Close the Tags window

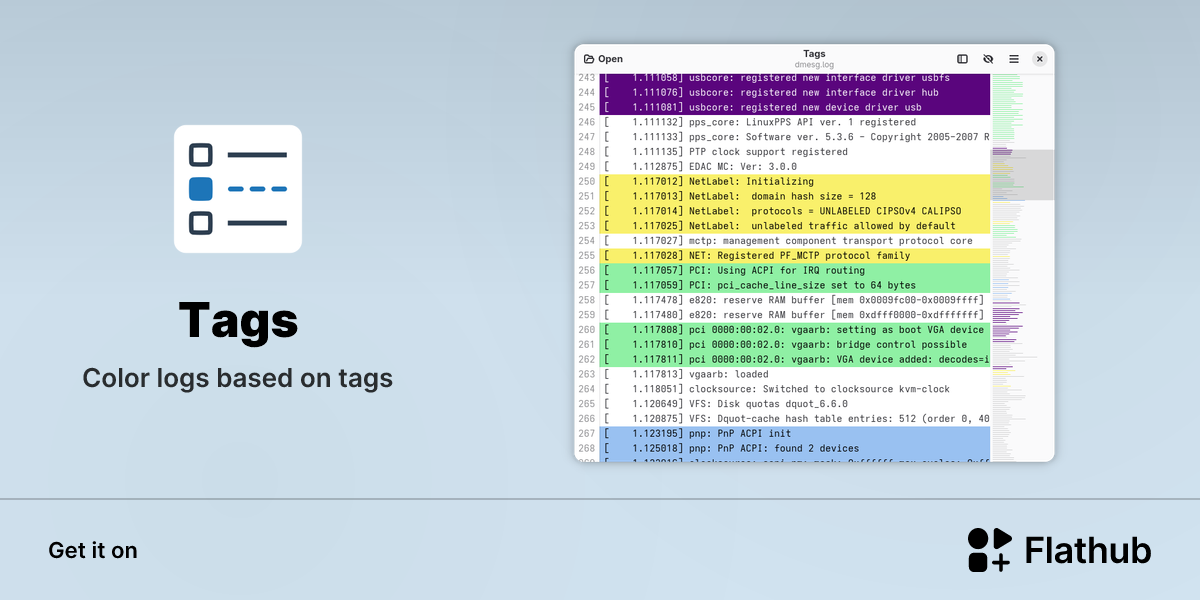click(1040, 59)
